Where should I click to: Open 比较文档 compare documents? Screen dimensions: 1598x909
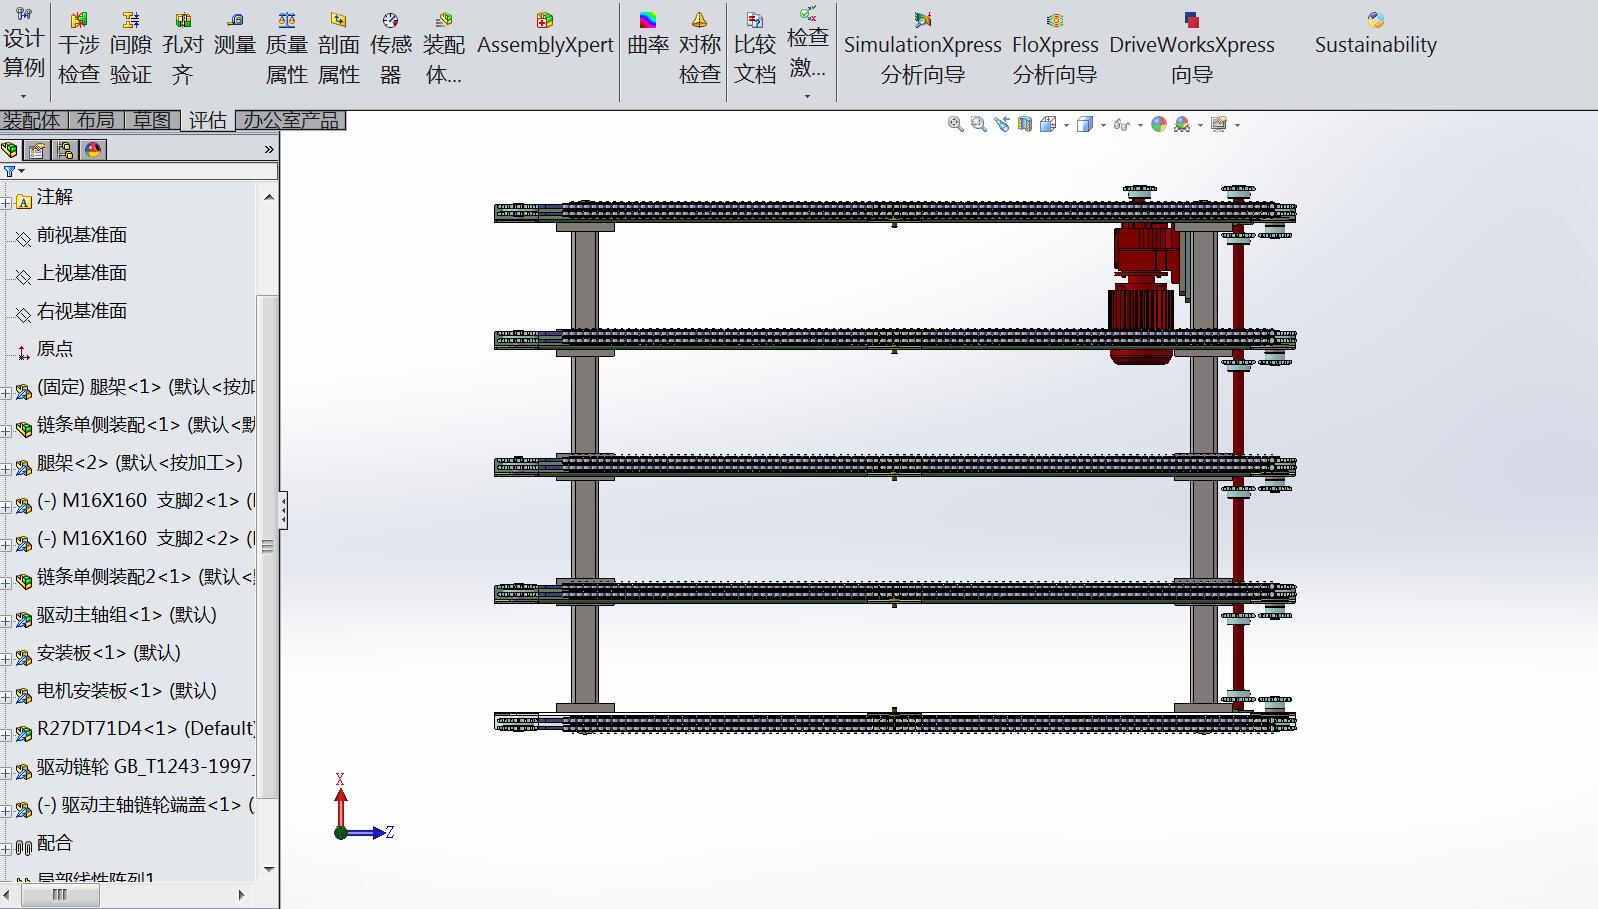click(755, 47)
